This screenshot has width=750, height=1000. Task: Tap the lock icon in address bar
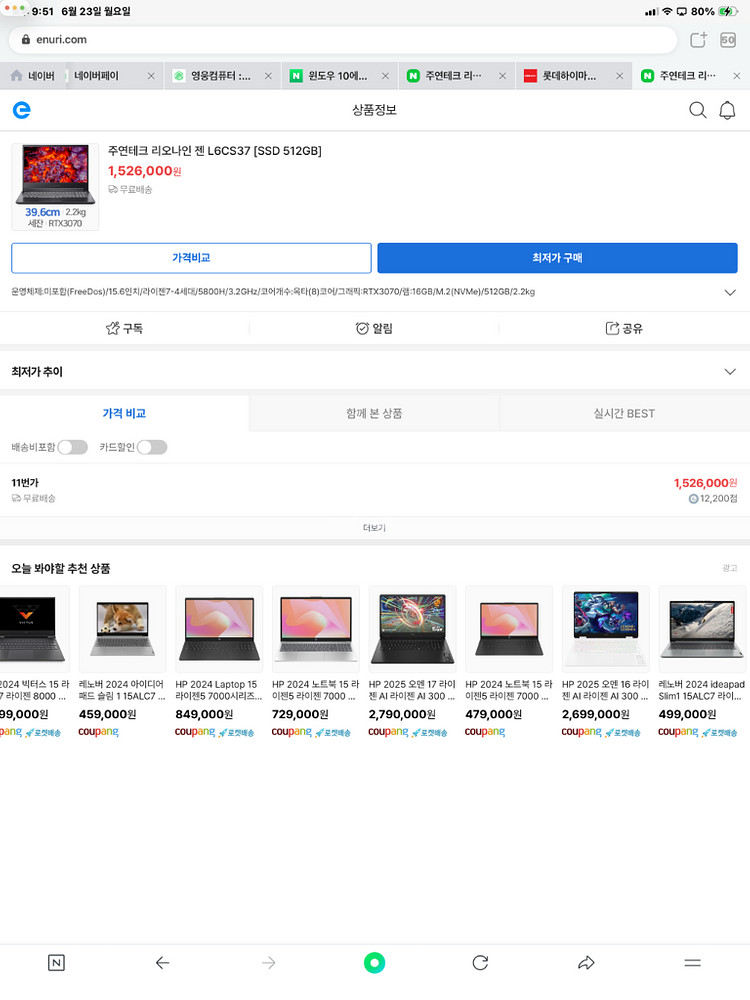pyautogui.click(x=26, y=40)
